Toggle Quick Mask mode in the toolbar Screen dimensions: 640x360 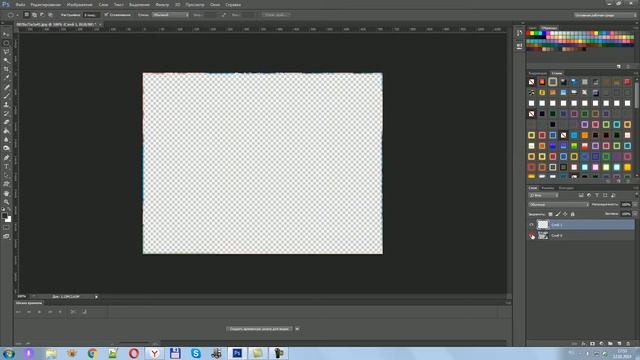6,228
